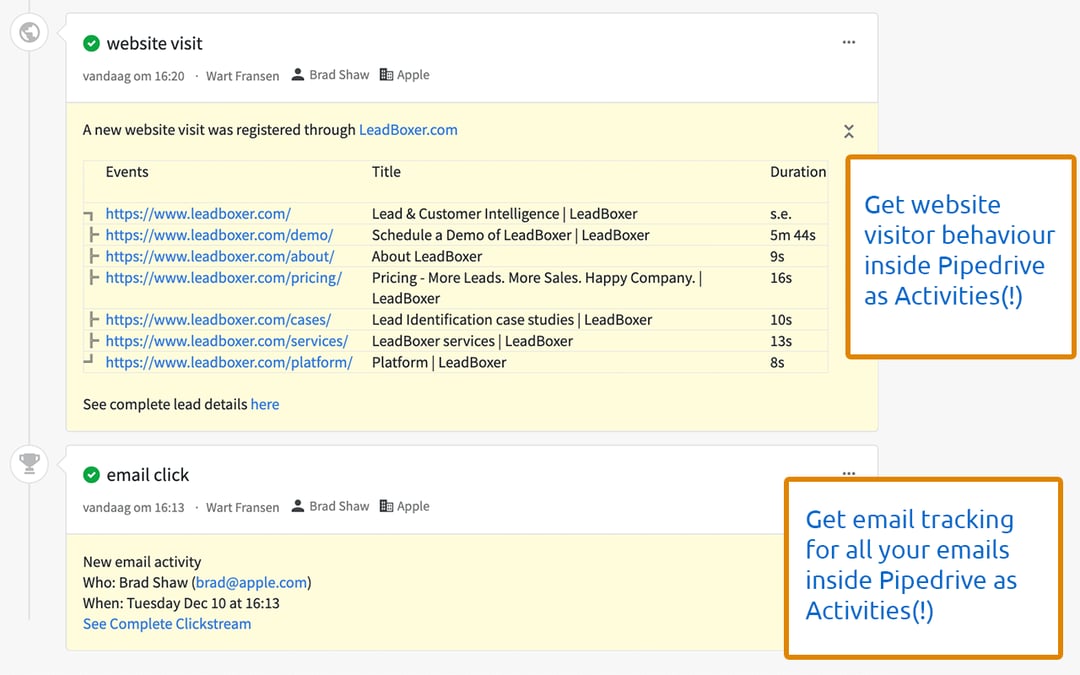Click the brad@apple.com email link
1080x675 pixels.
tap(251, 583)
